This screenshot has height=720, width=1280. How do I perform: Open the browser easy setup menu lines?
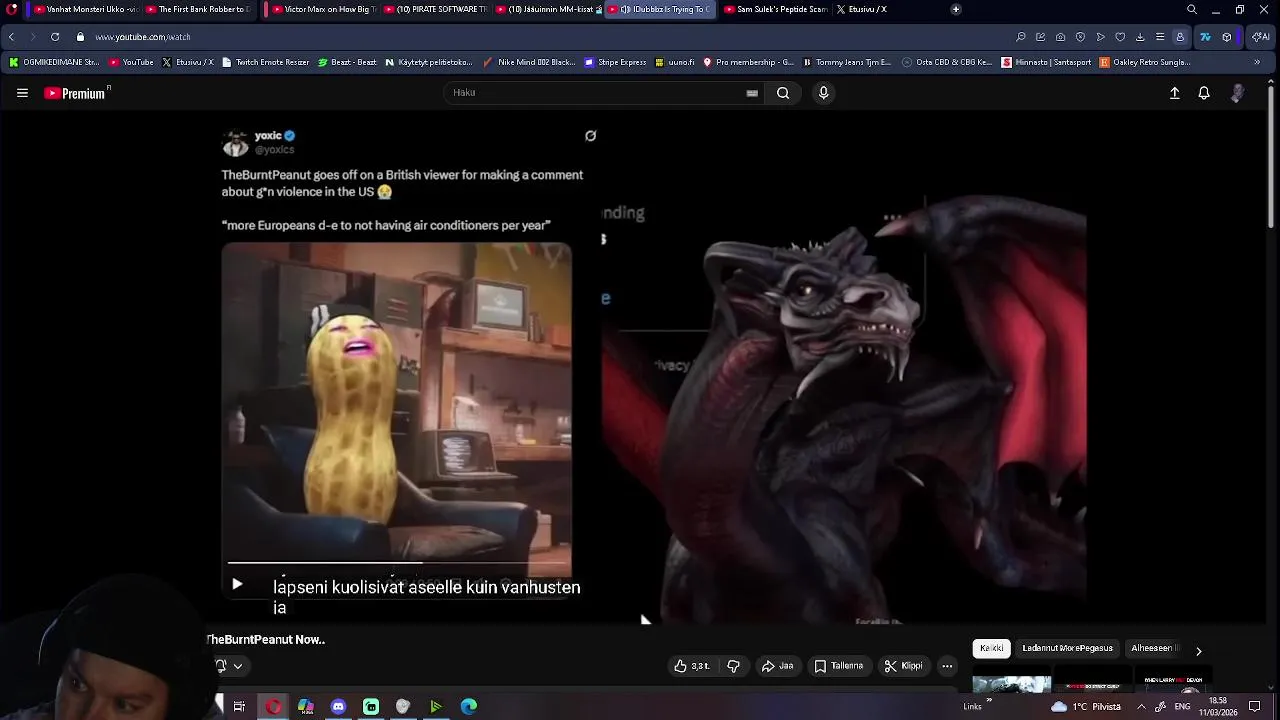coord(1160,37)
